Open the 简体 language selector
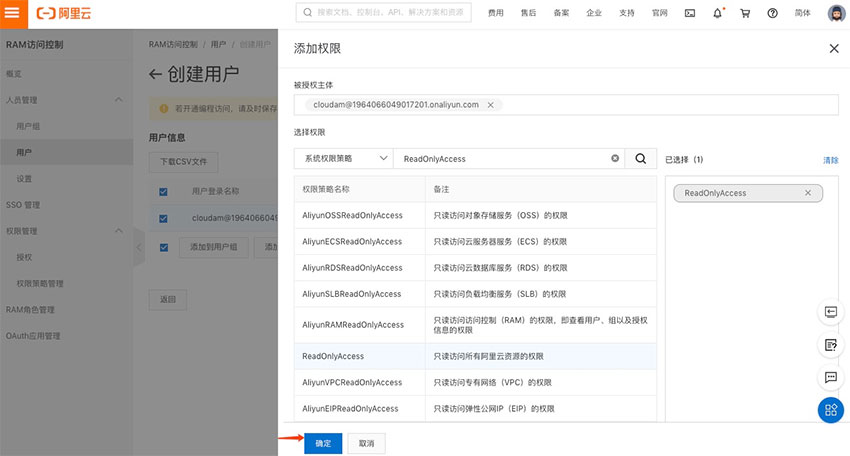The width and height of the screenshot is (850, 456). (x=802, y=13)
